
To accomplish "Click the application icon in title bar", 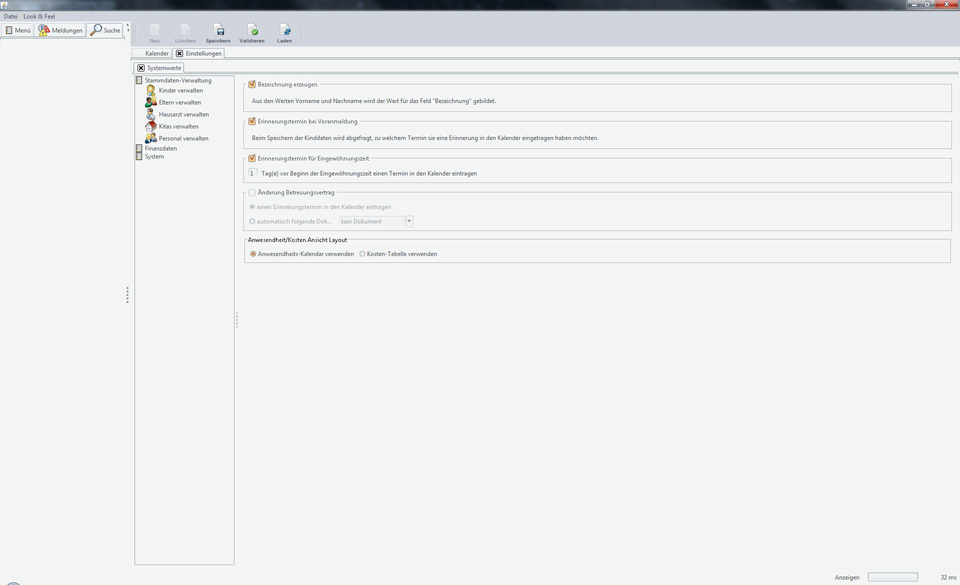I will 4,5.
